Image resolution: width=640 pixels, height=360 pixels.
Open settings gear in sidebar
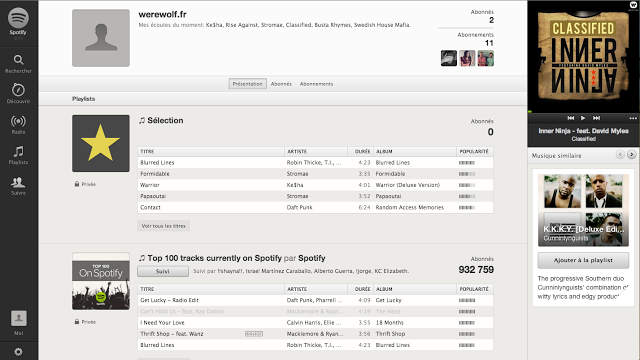(18, 351)
